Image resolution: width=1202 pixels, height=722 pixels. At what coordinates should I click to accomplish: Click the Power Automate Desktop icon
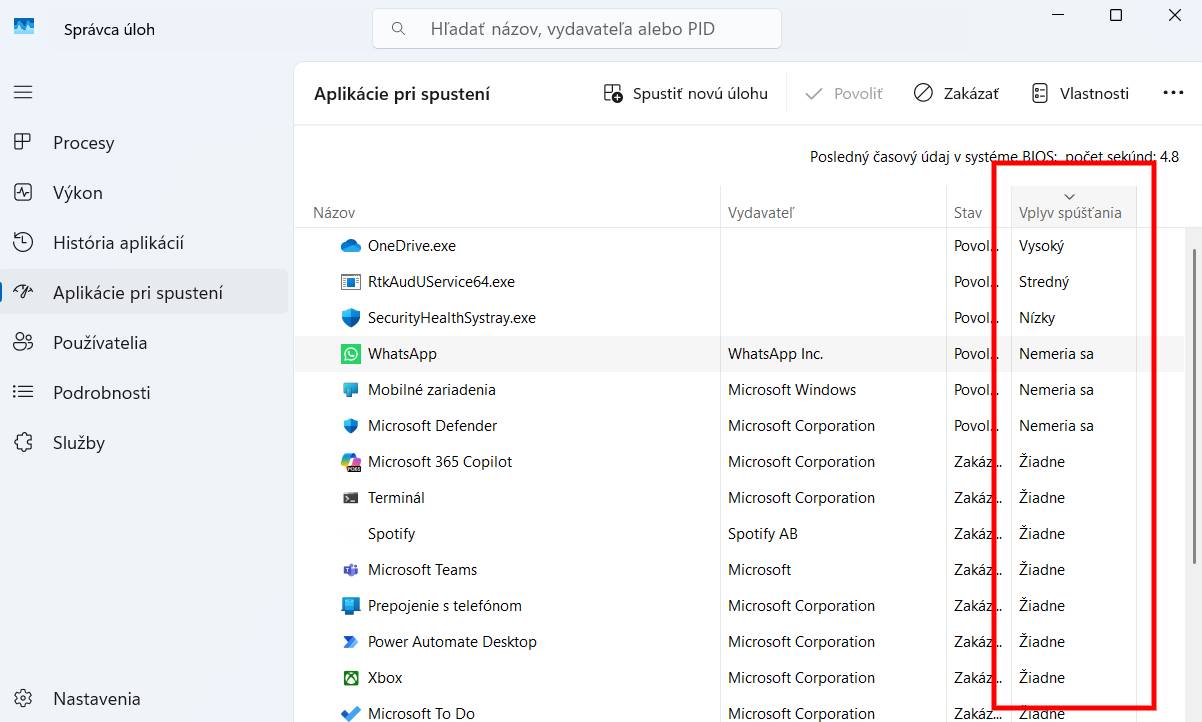(350, 641)
